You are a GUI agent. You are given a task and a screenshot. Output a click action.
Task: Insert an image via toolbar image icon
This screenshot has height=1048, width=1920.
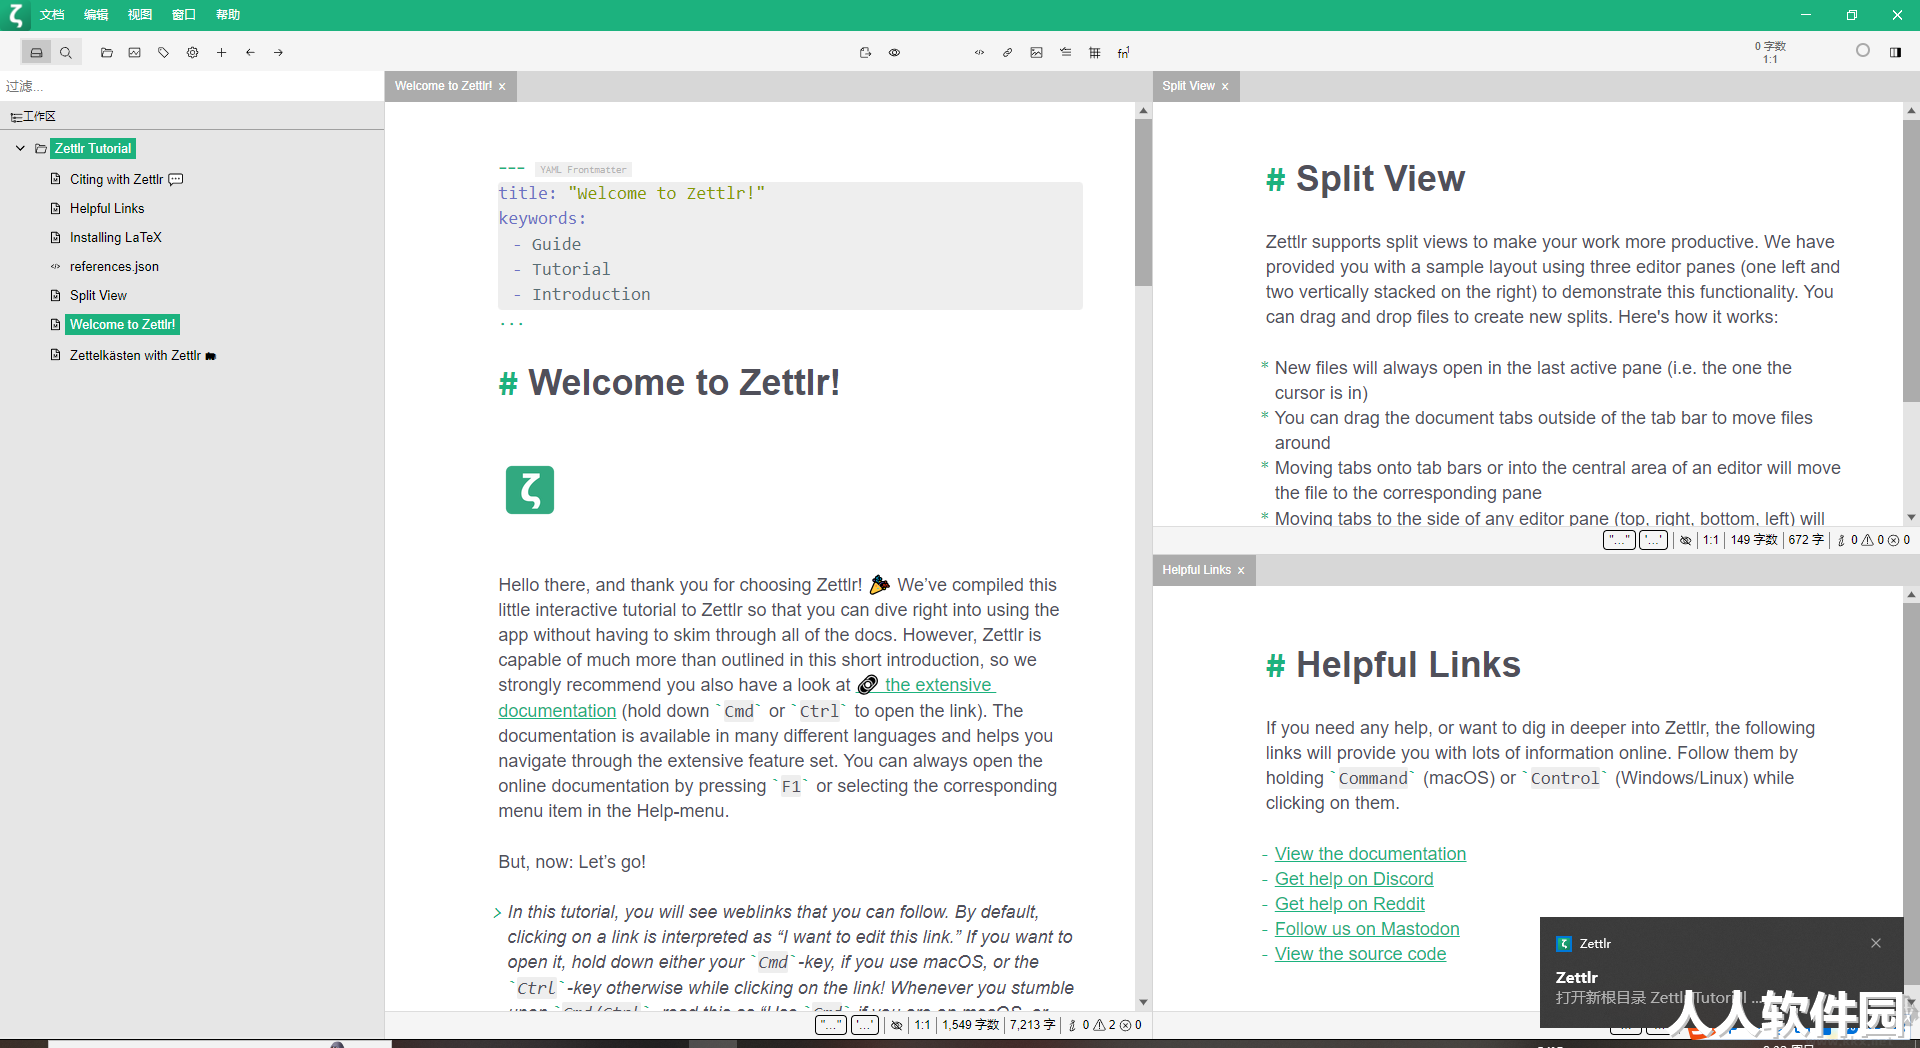point(1037,53)
